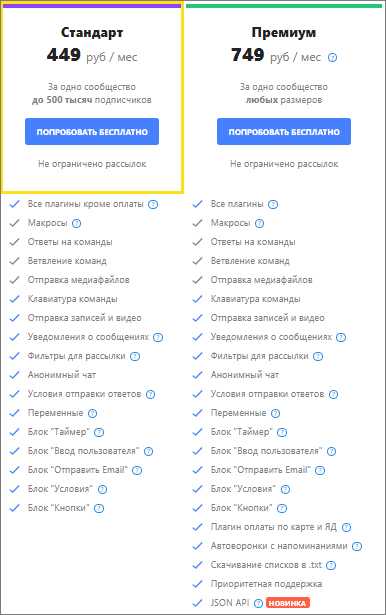Select the Стандарт plan heading
The height and width of the screenshot is (615, 386).
[92, 32]
